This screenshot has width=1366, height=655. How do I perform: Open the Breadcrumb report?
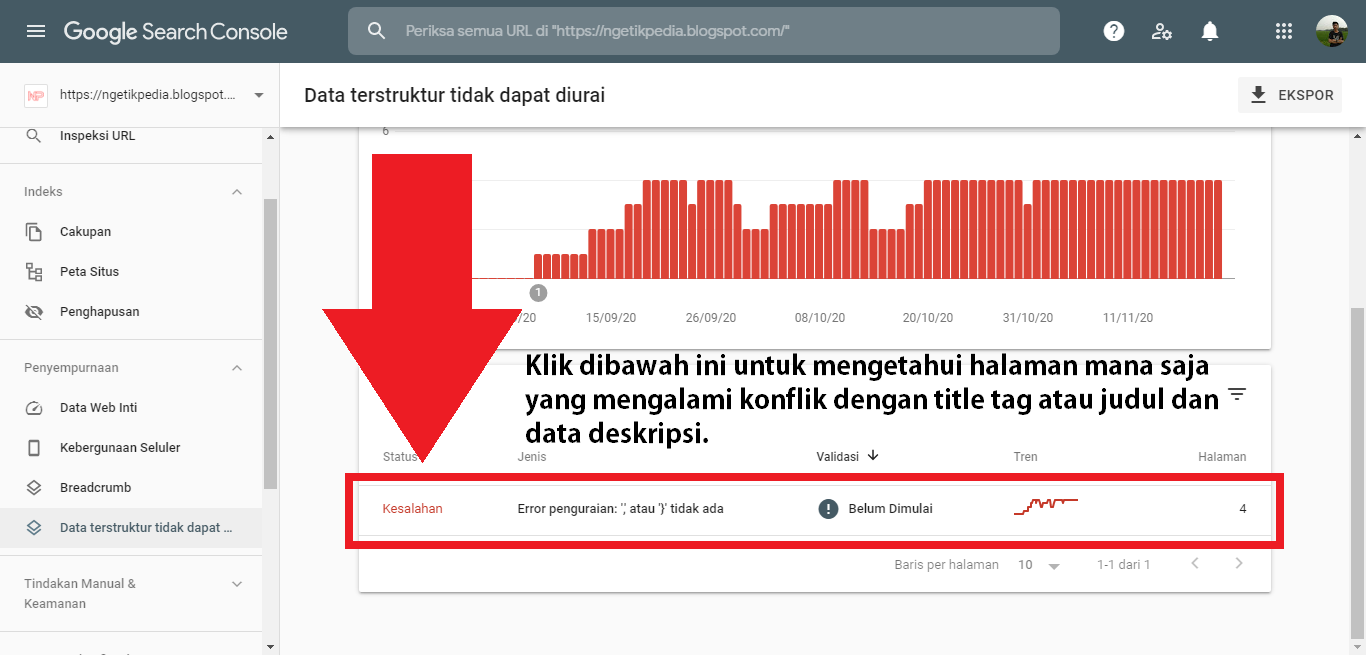tap(131, 488)
